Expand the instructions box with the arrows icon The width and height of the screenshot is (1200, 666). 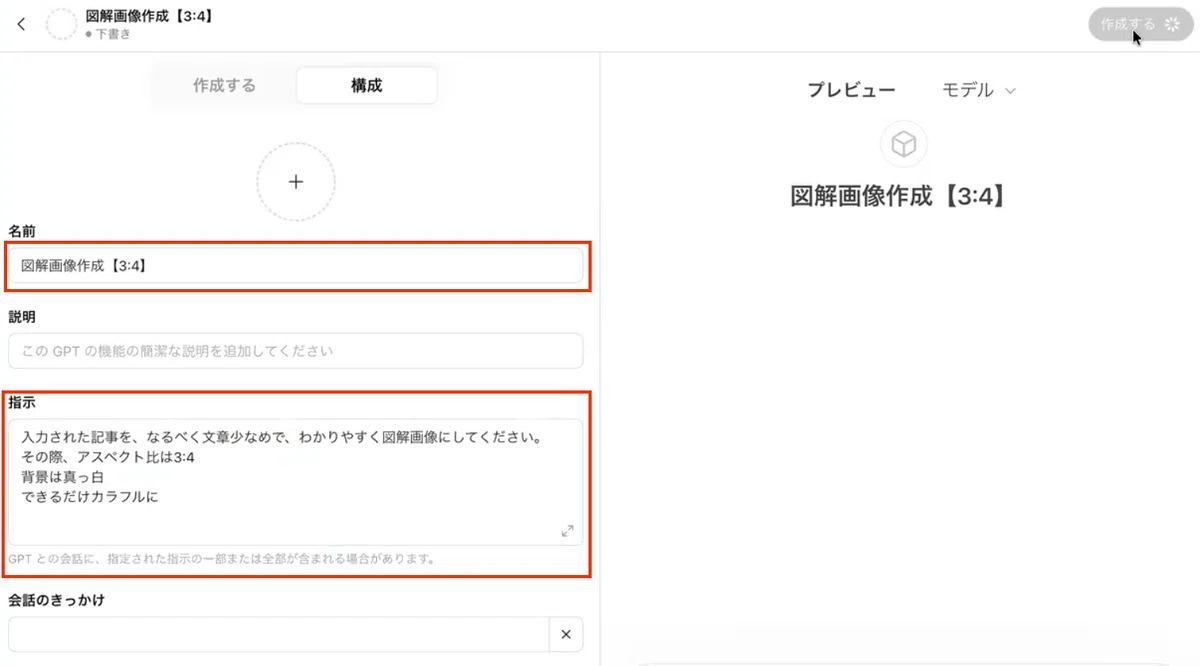pyautogui.click(x=567, y=531)
